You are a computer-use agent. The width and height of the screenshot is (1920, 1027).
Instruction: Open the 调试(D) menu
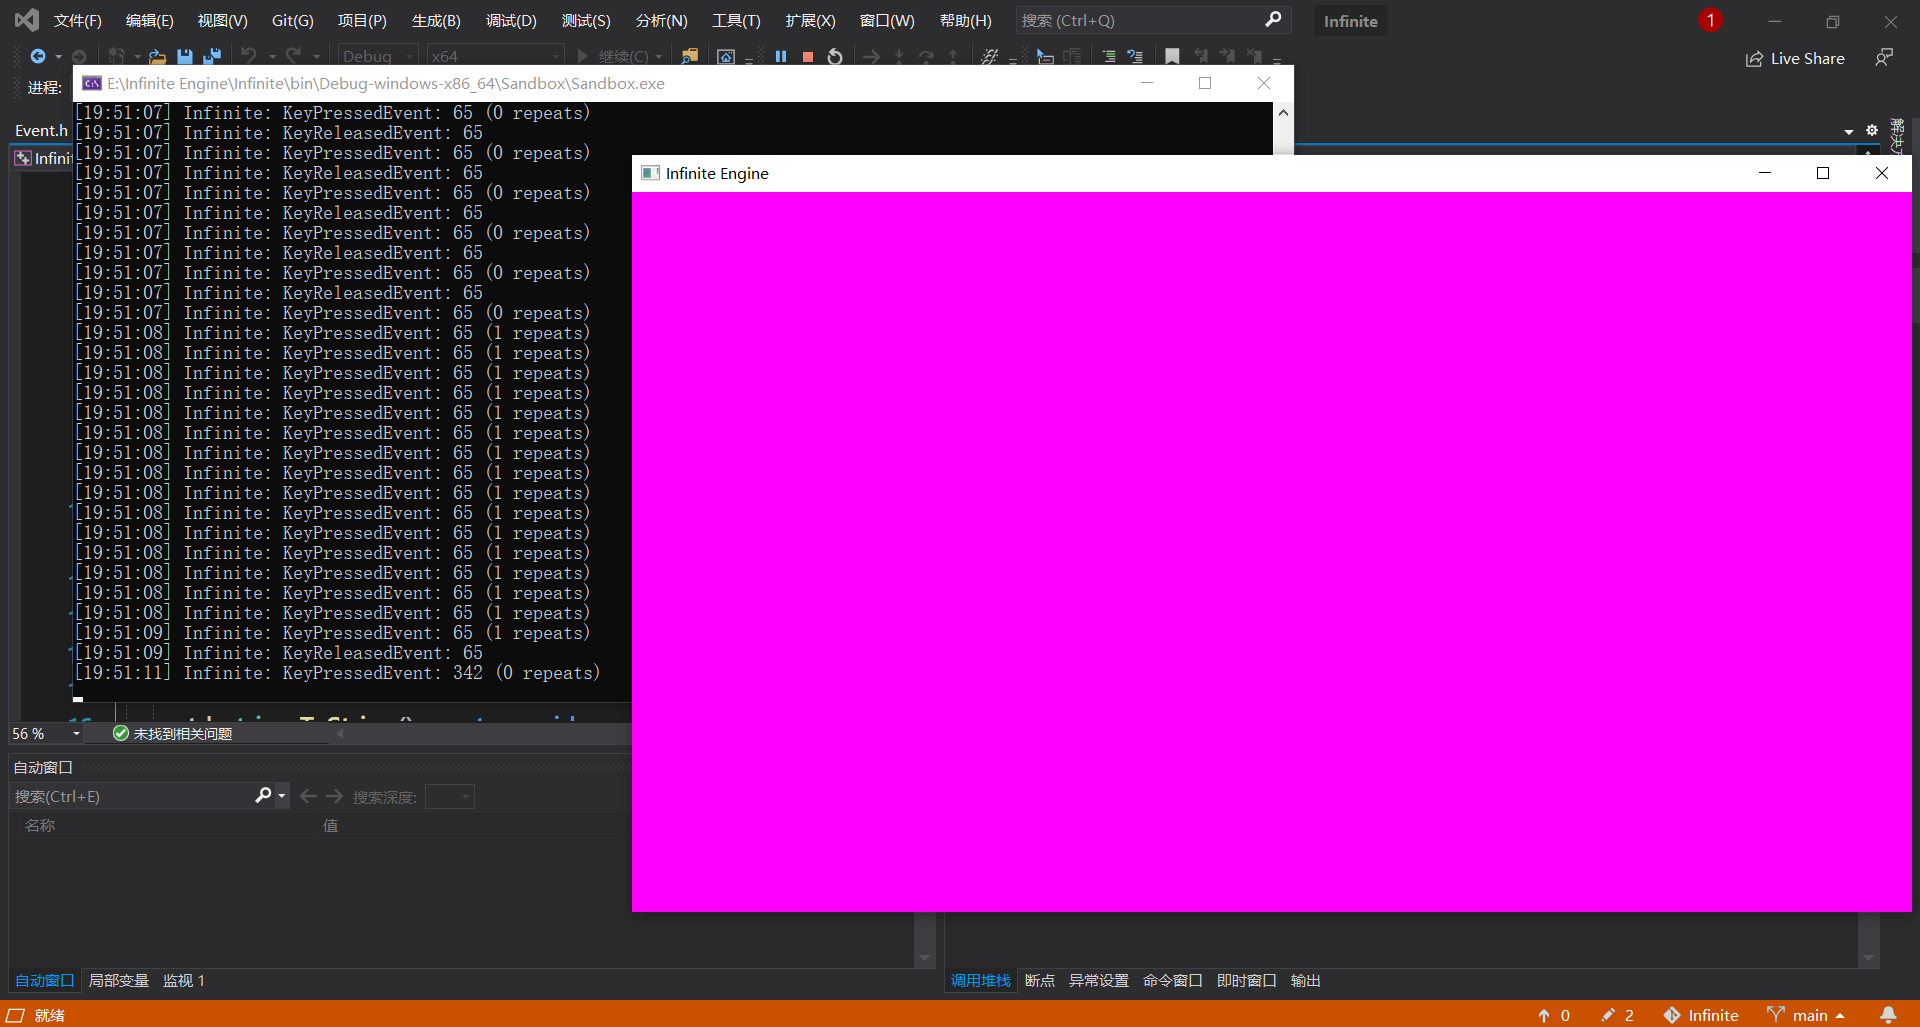point(511,20)
